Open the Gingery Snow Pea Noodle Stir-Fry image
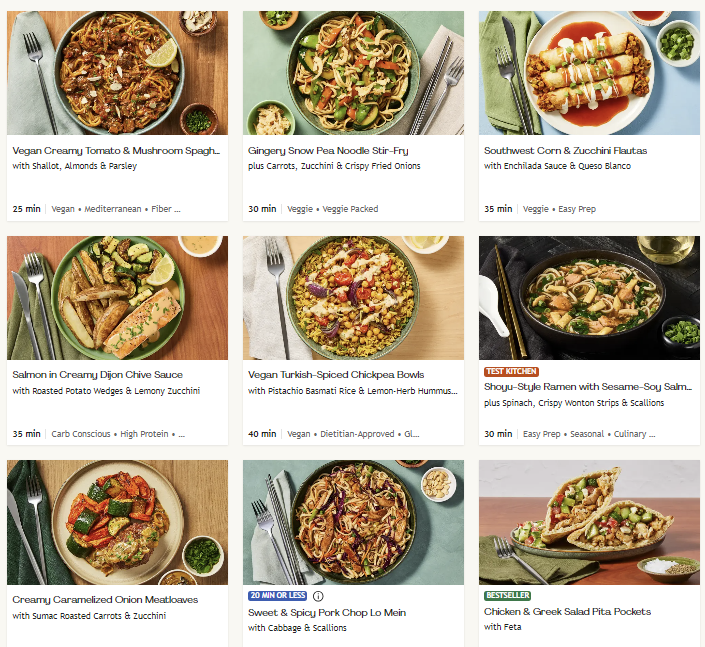705x647 pixels. pyautogui.click(x=353, y=73)
